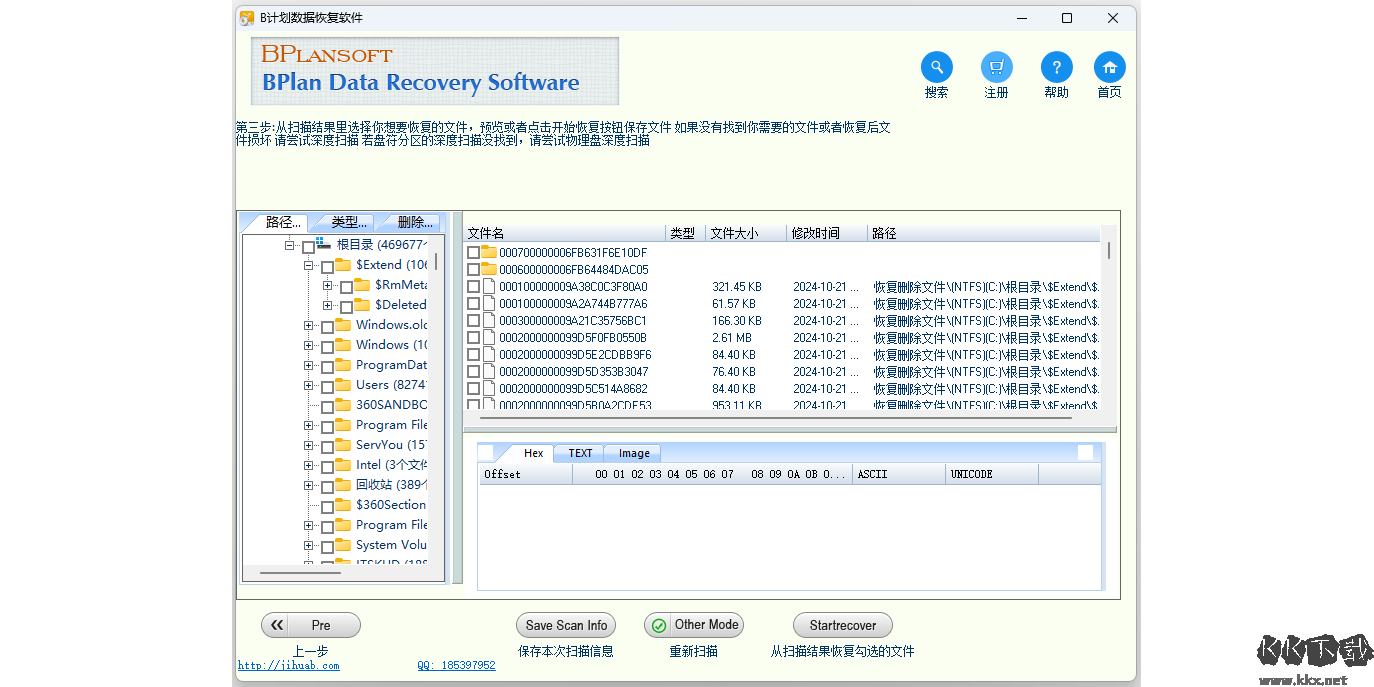
Task: Click folder icon of 000700000006FB631F6E10DF
Action: (489, 252)
